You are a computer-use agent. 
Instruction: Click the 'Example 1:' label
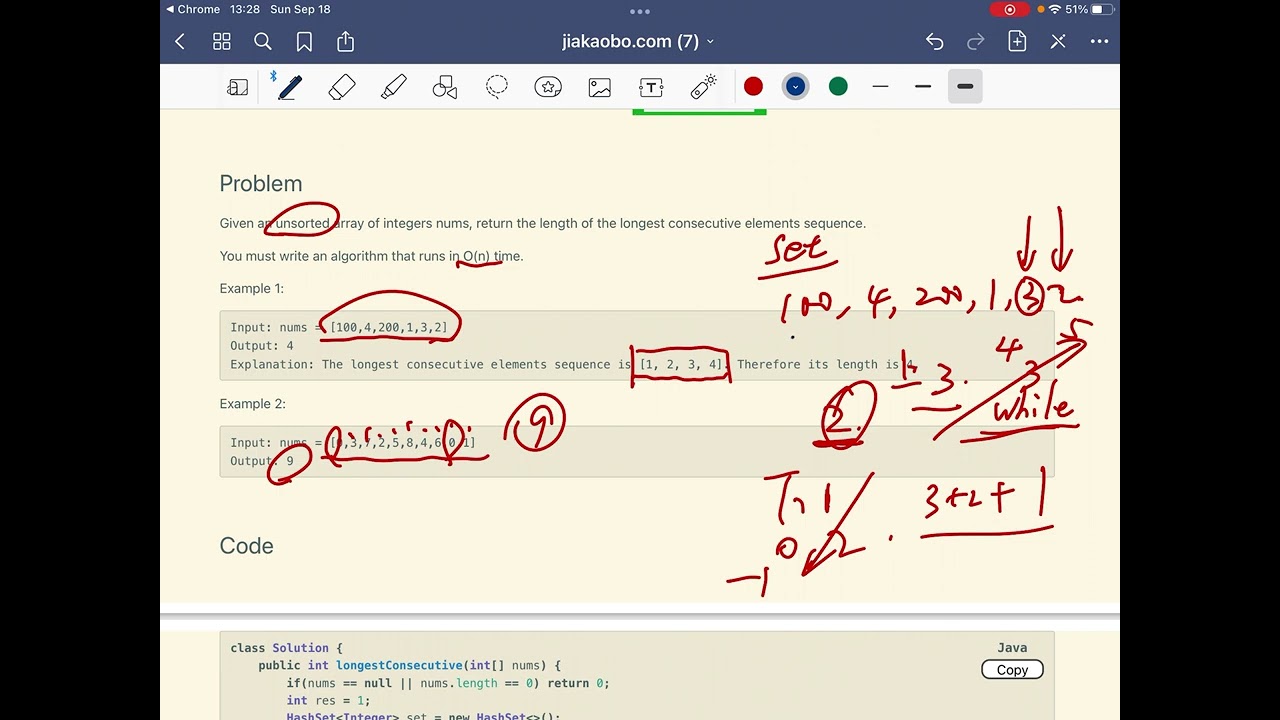[252, 288]
